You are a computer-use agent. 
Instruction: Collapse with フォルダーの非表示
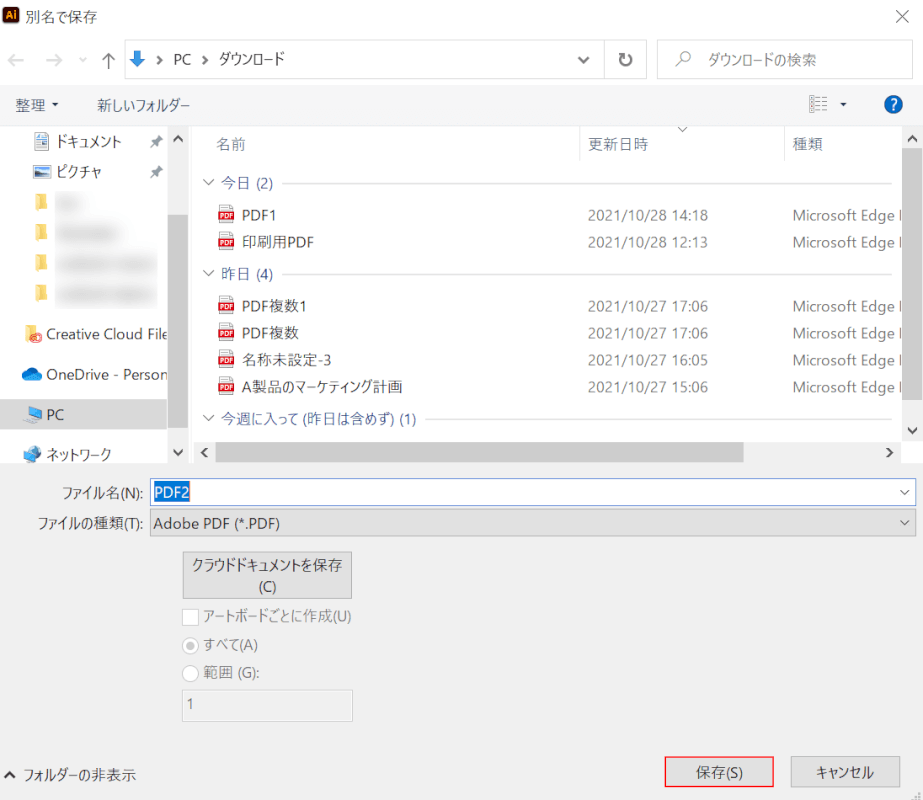pyautogui.click(x=71, y=775)
